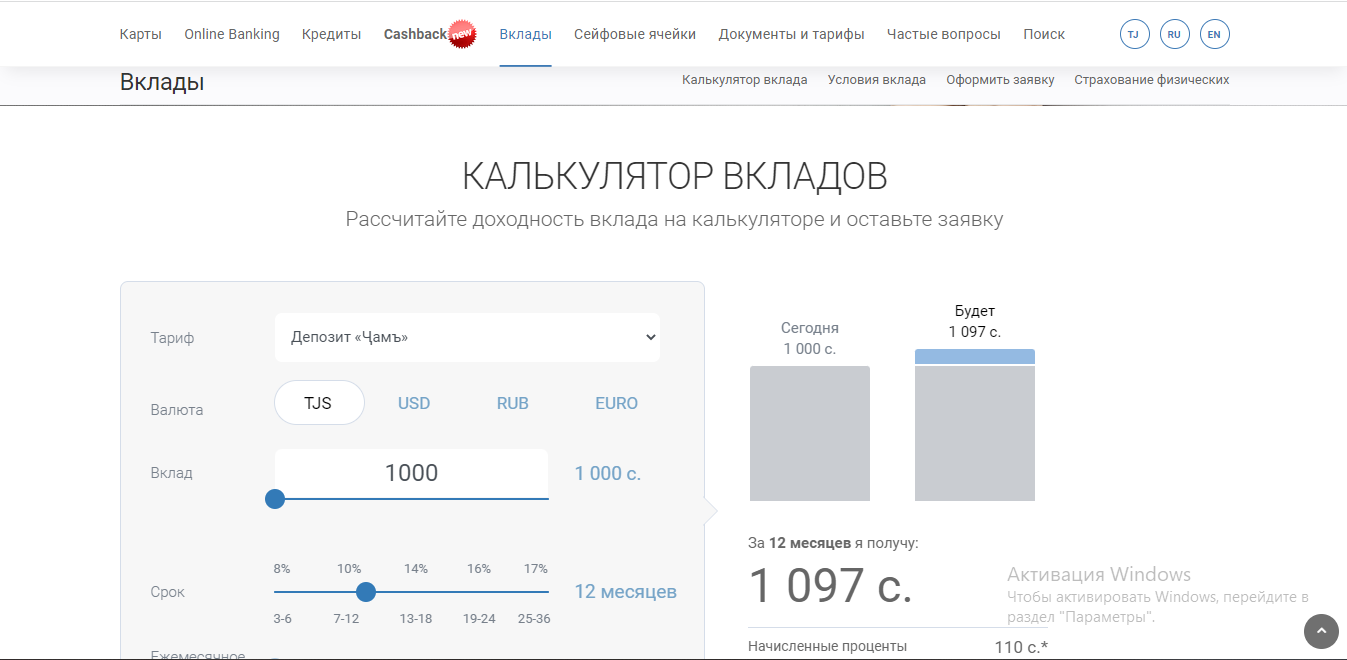1347x660 pixels.
Task: Click the Срок slider handle
Action: [366, 592]
